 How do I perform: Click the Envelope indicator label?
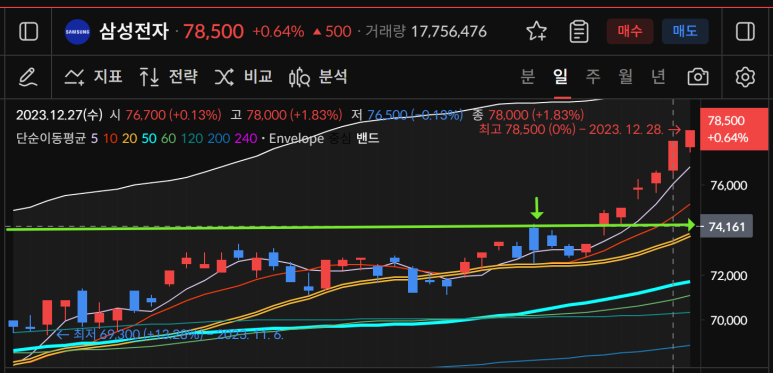pyautogui.click(x=296, y=138)
